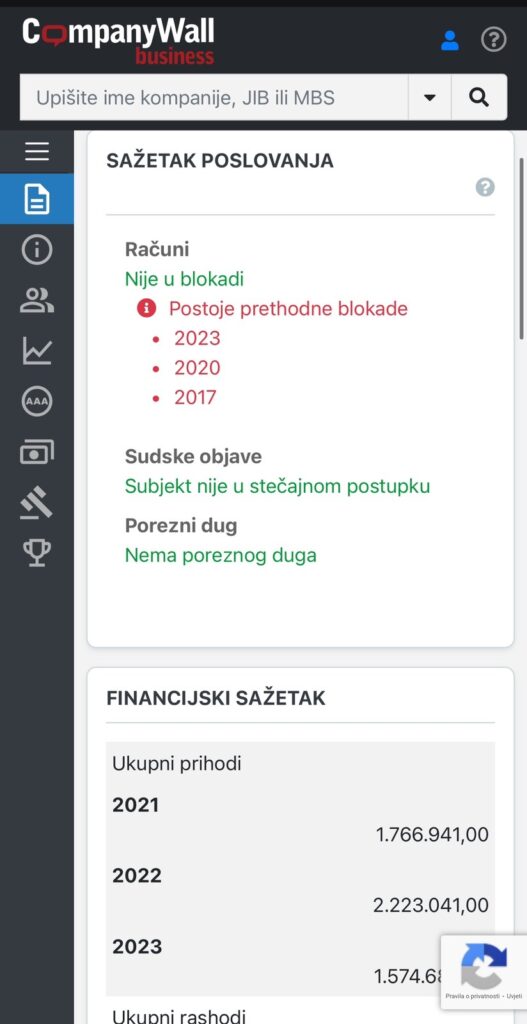Expand the search options dropdown arrow
527x1024 pixels.
[430, 97]
